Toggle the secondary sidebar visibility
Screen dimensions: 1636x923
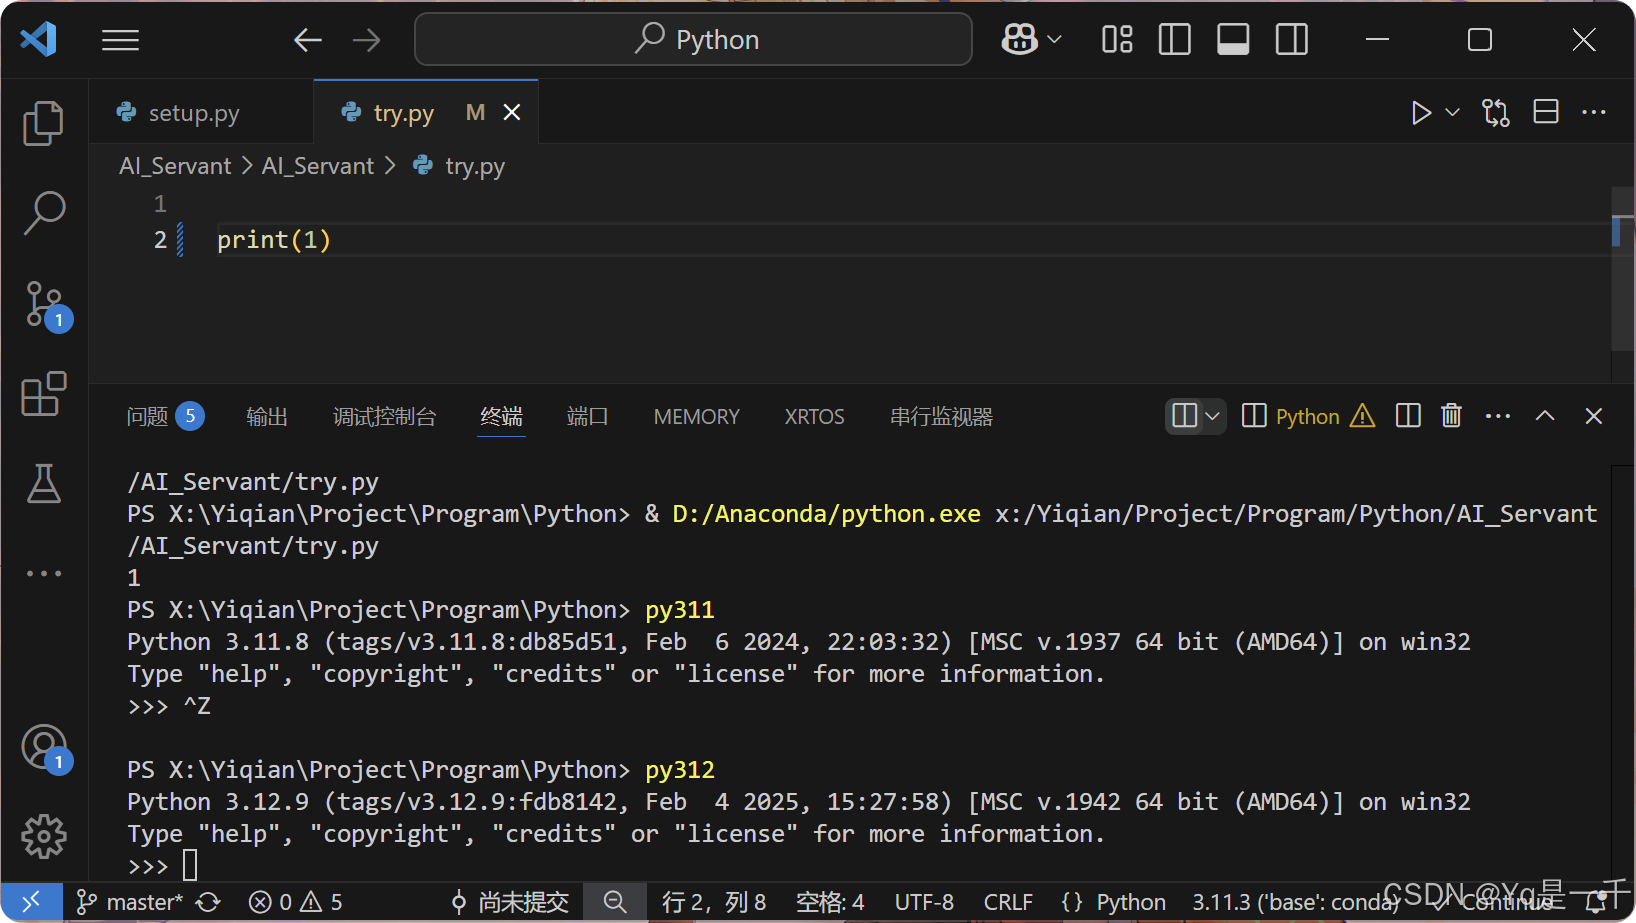coord(1290,39)
